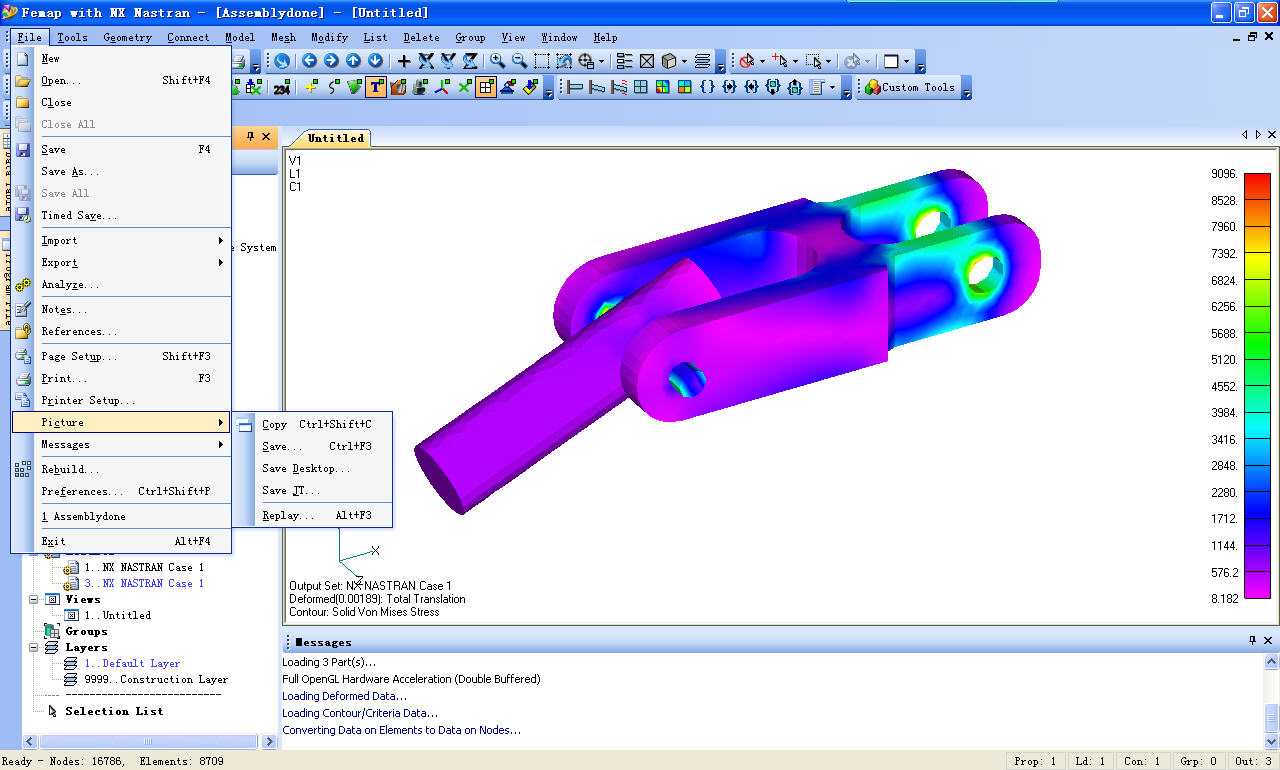Click the rotate-right blue arrow icon
The width and height of the screenshot is (1280, 770).
click(331, 61)
